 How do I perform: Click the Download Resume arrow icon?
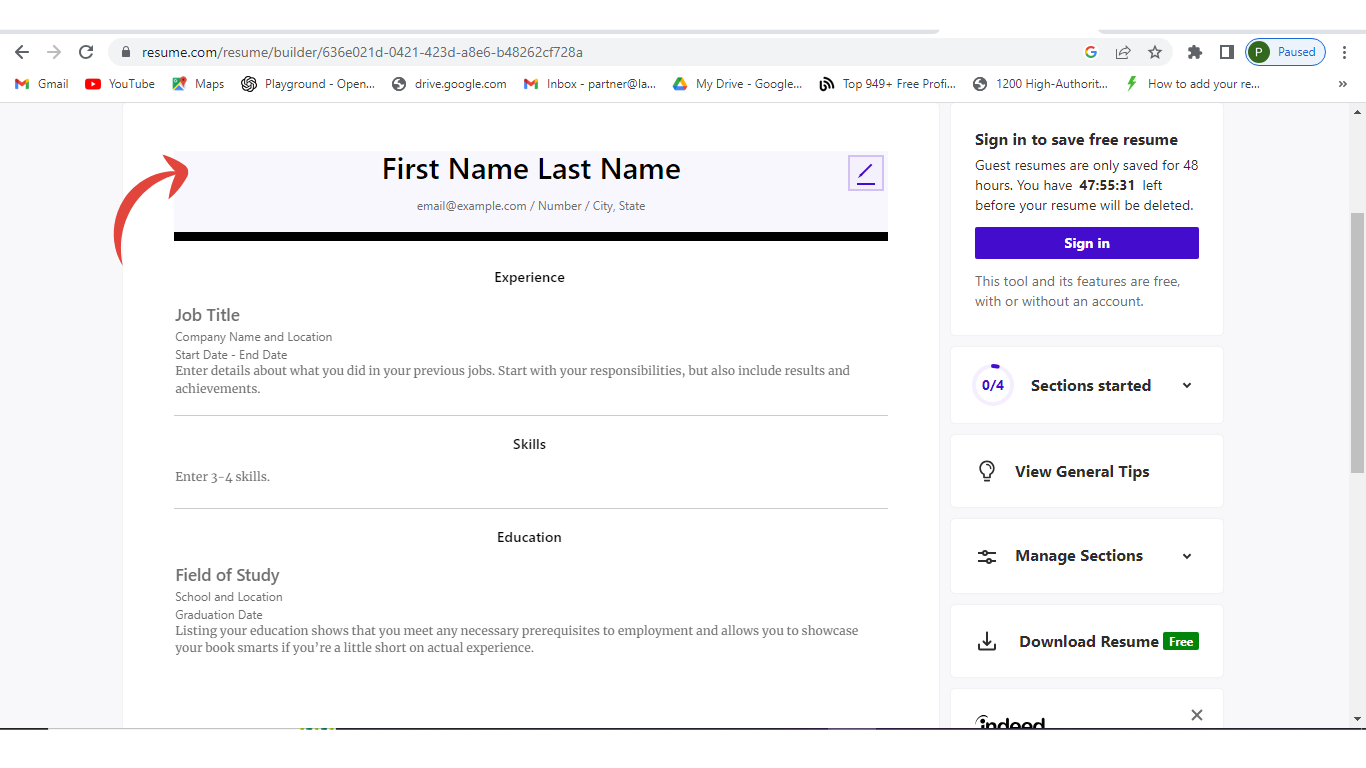point(987,642)
